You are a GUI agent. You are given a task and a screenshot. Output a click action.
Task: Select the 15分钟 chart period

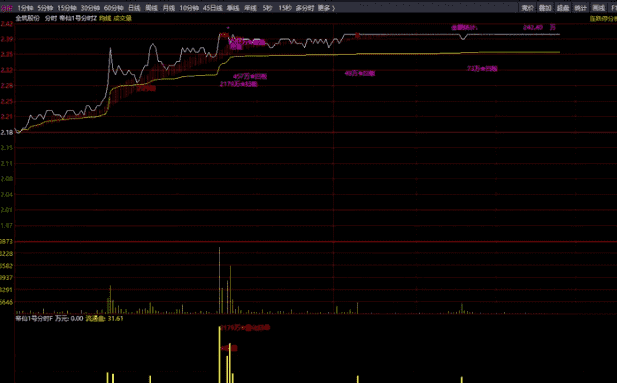click(x=67, y=8)
